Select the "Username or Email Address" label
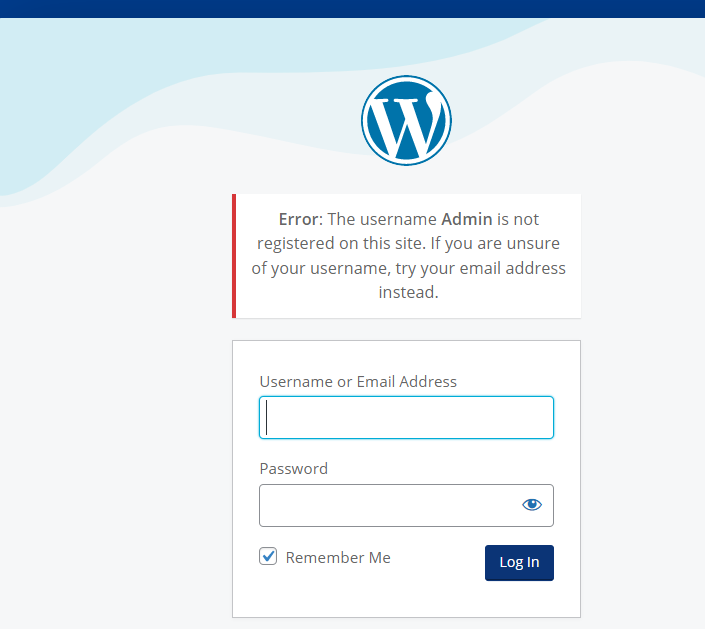705x629 pixels. pyautogui.click(x=358, y=381)
